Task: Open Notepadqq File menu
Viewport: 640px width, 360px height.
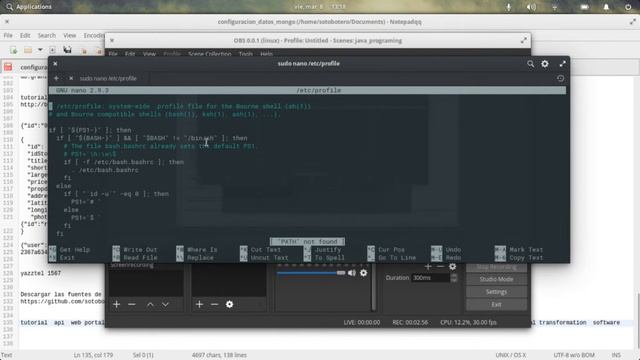Action: (x=8, y=36)
